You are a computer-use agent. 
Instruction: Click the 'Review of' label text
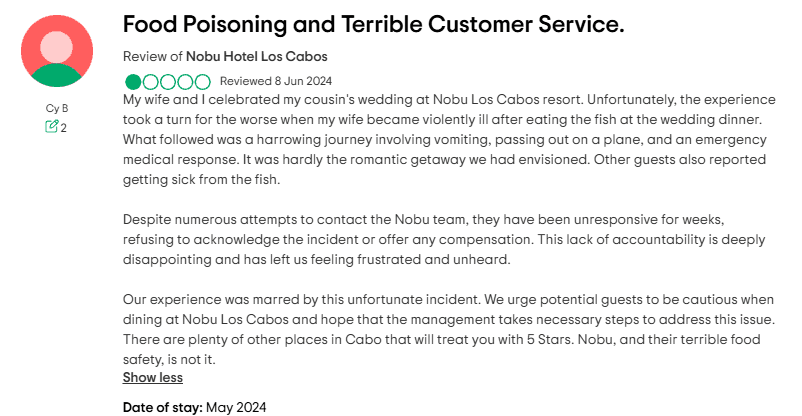click(153, 56)
